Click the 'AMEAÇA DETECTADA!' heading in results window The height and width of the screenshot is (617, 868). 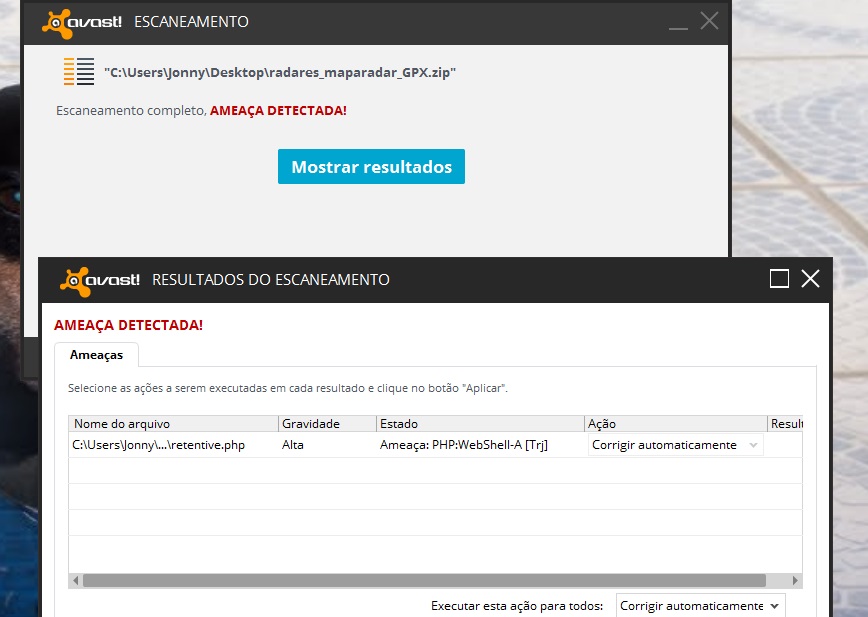[128, 325]
